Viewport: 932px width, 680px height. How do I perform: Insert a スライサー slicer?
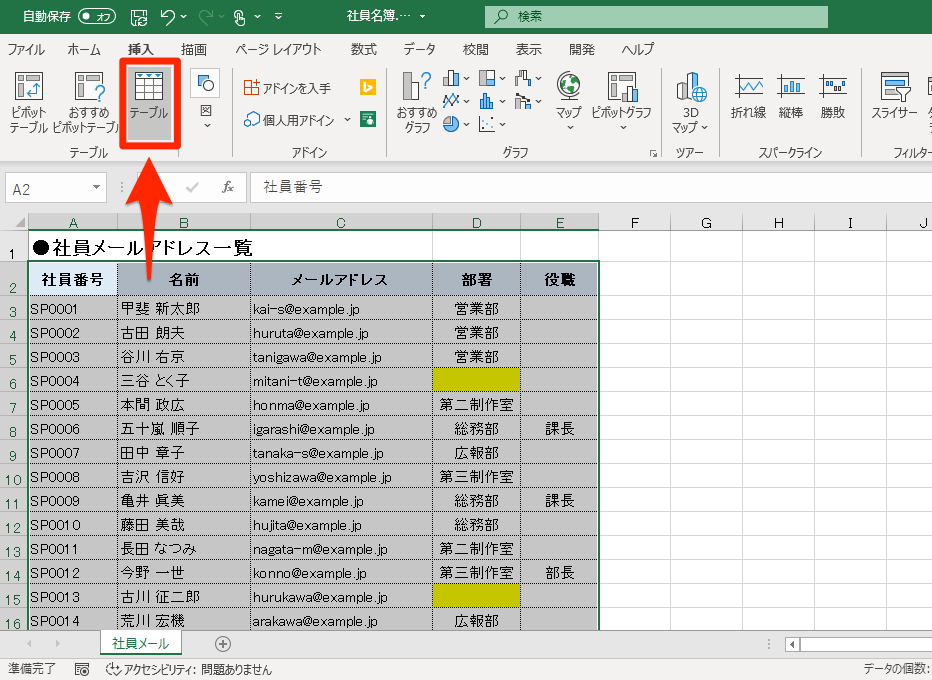895,96
